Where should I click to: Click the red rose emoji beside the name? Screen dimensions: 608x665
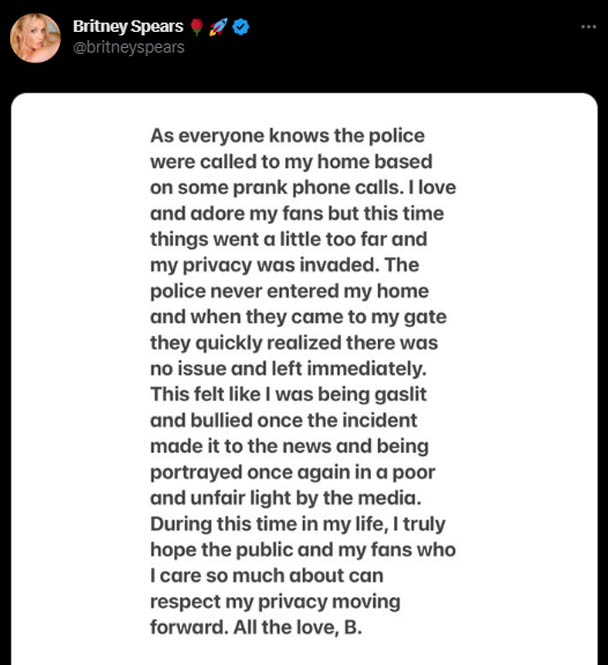(x=196, y=27)
